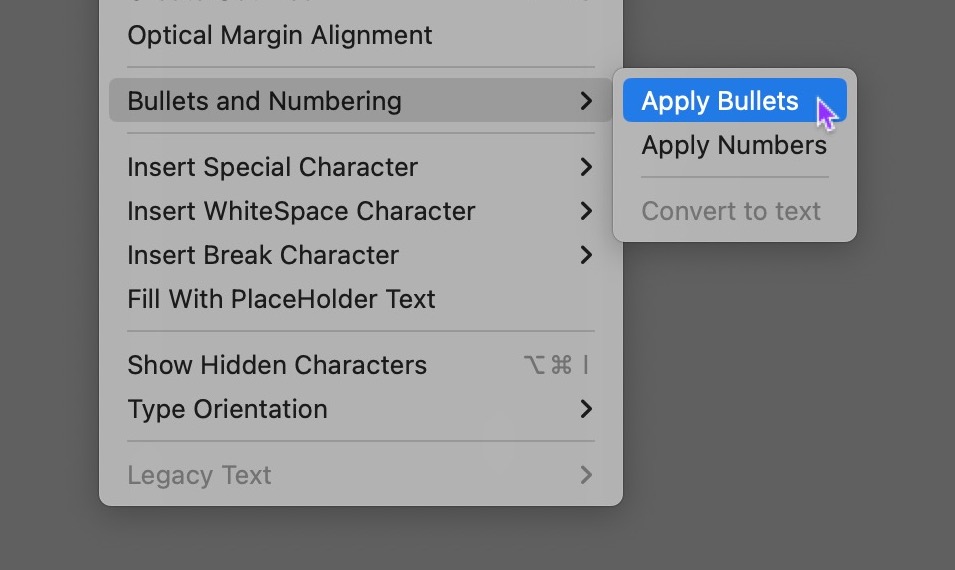Image resolution: width=955 pixels, height=570 pixels.
Task: Open the Type Orientation submenu
Action: pos(227,409)
